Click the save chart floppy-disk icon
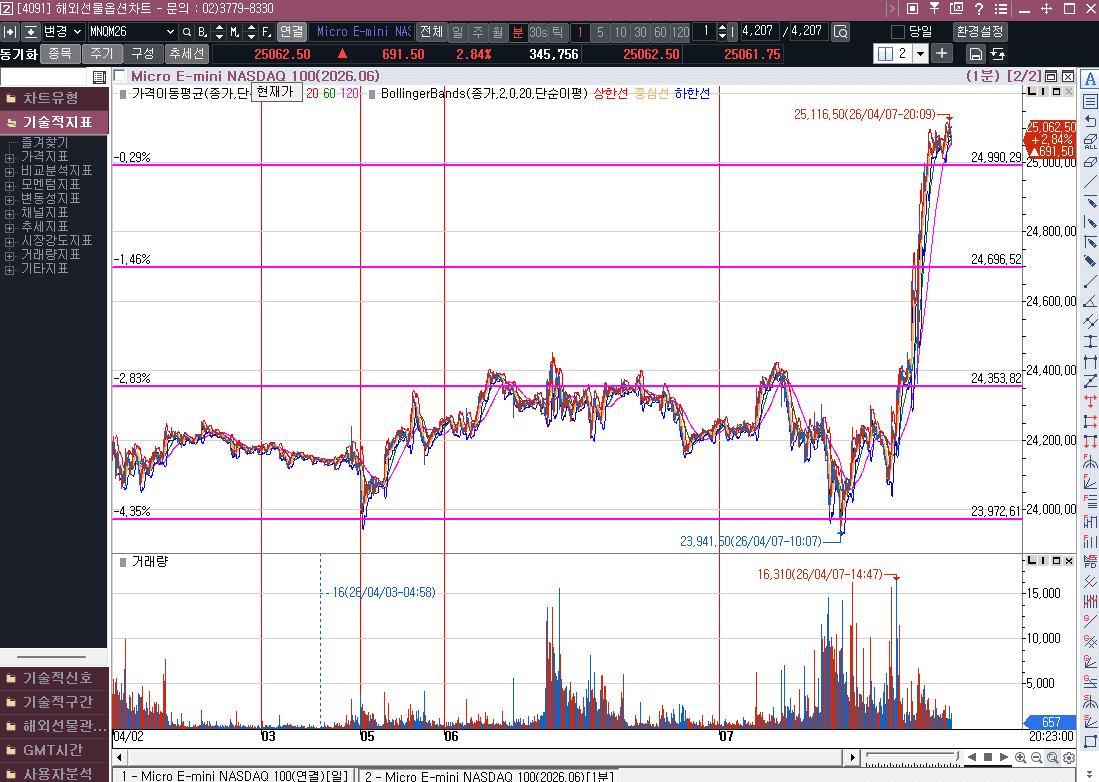This screenshot has height=782, width=1099. (x=975, y=54)
